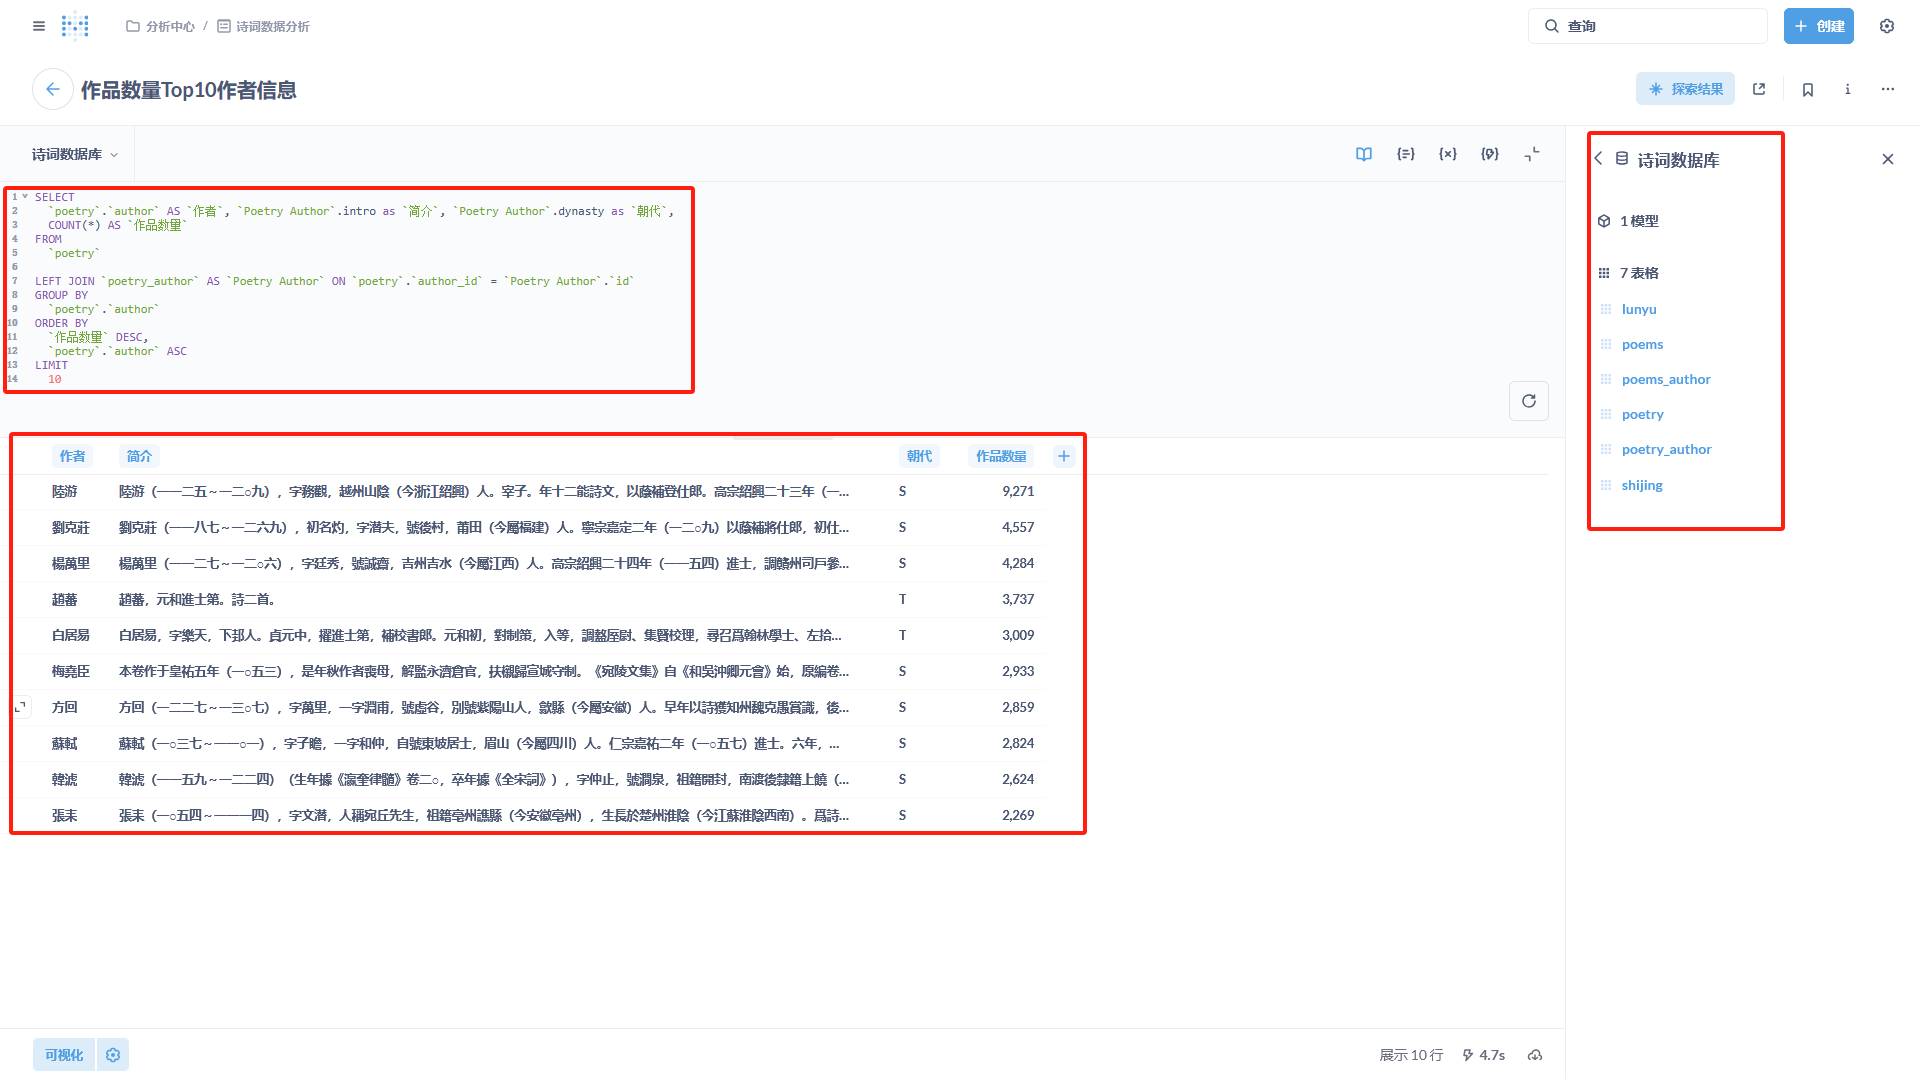Click the 作品数量 column header
Image resolution: width=1920 pixels, height=1079 pixels.
tap(1001, 456)
